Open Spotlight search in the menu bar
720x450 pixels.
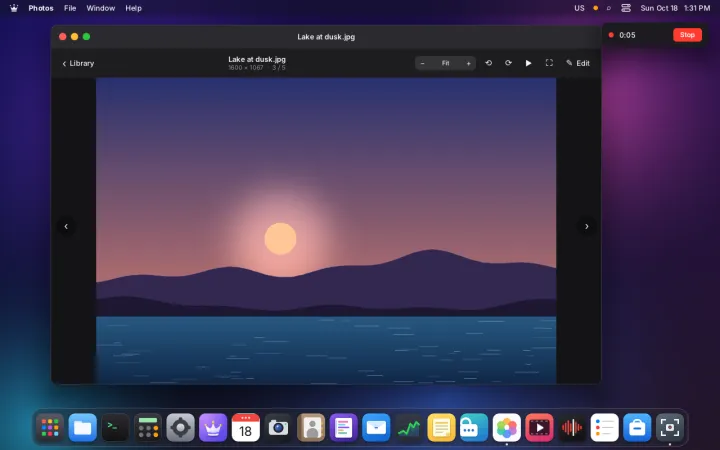click(609, 8)
